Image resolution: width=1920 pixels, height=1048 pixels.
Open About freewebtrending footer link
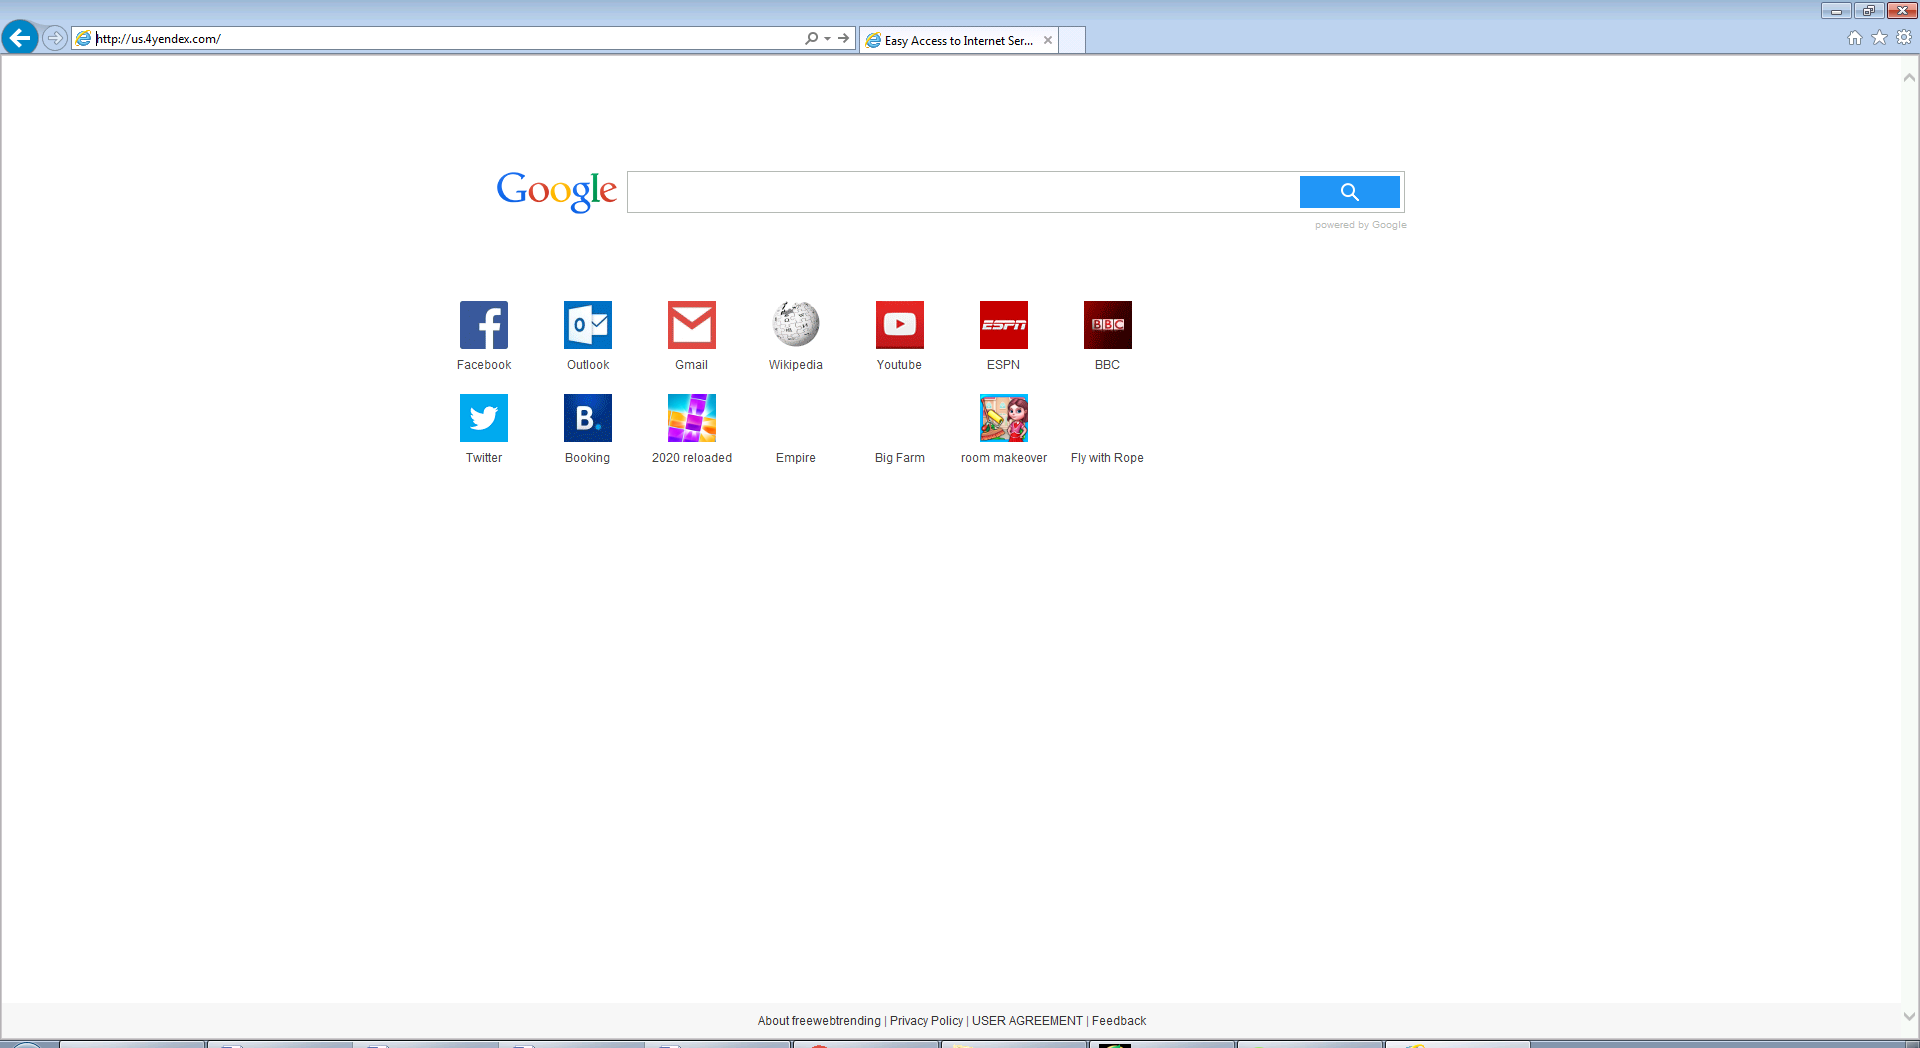tap(819, 1021)
